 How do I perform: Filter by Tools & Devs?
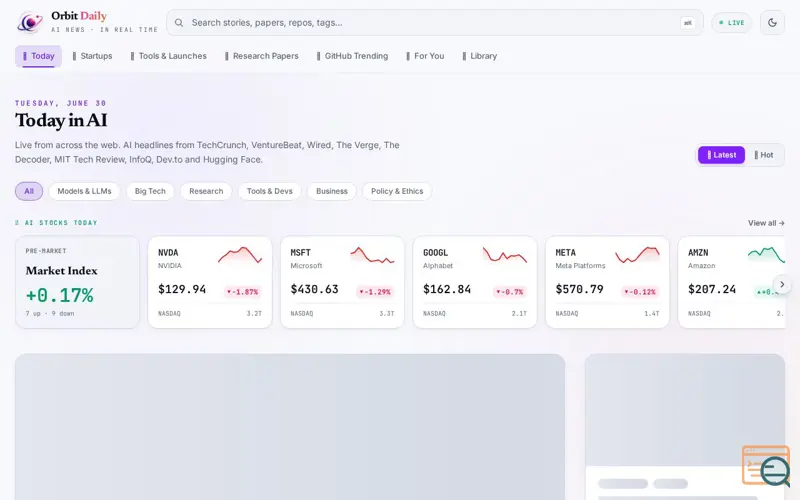pos(269,191)
